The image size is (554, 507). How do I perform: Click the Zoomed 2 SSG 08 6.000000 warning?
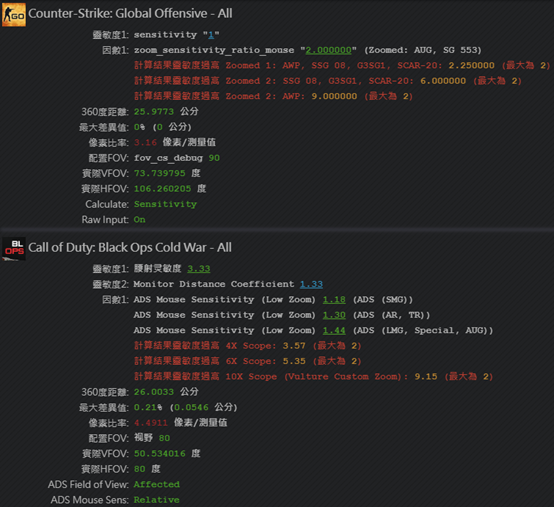click(x=328, y=81)
